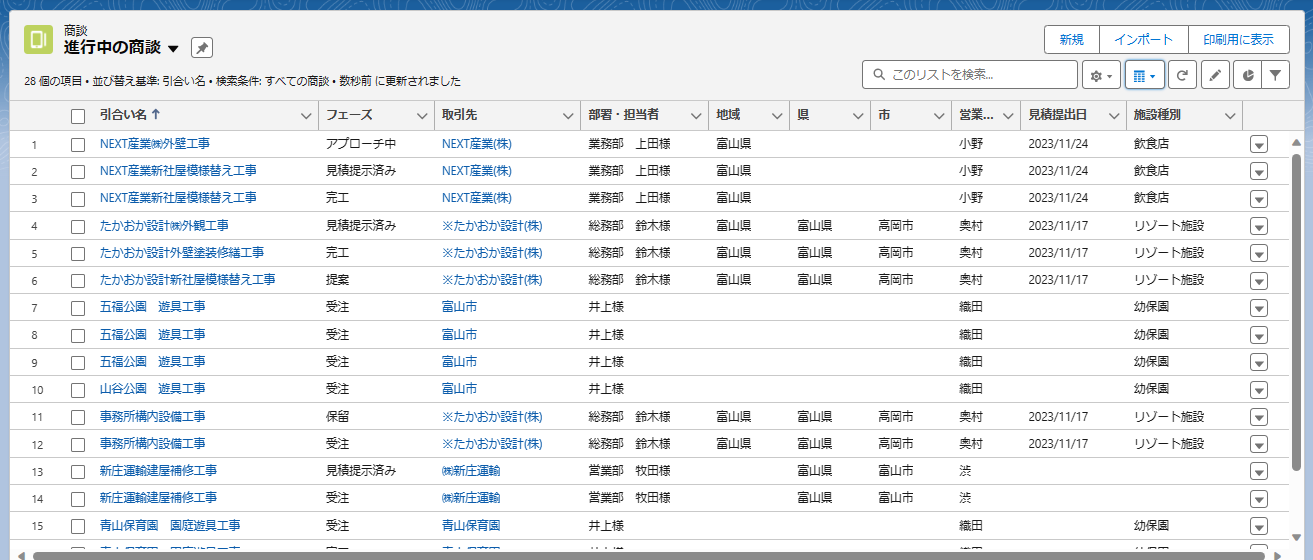Open 取引先 column menu chevron
This screenshot has height=560, width=1313.
(567, 116)
